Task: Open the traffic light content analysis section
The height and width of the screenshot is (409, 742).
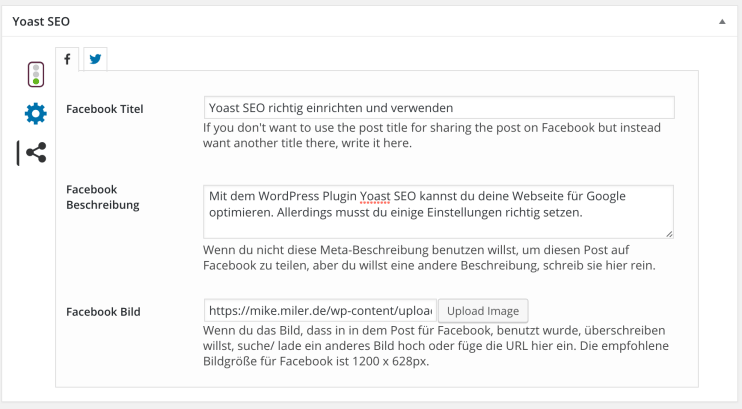Action: (x=36, y=74)
